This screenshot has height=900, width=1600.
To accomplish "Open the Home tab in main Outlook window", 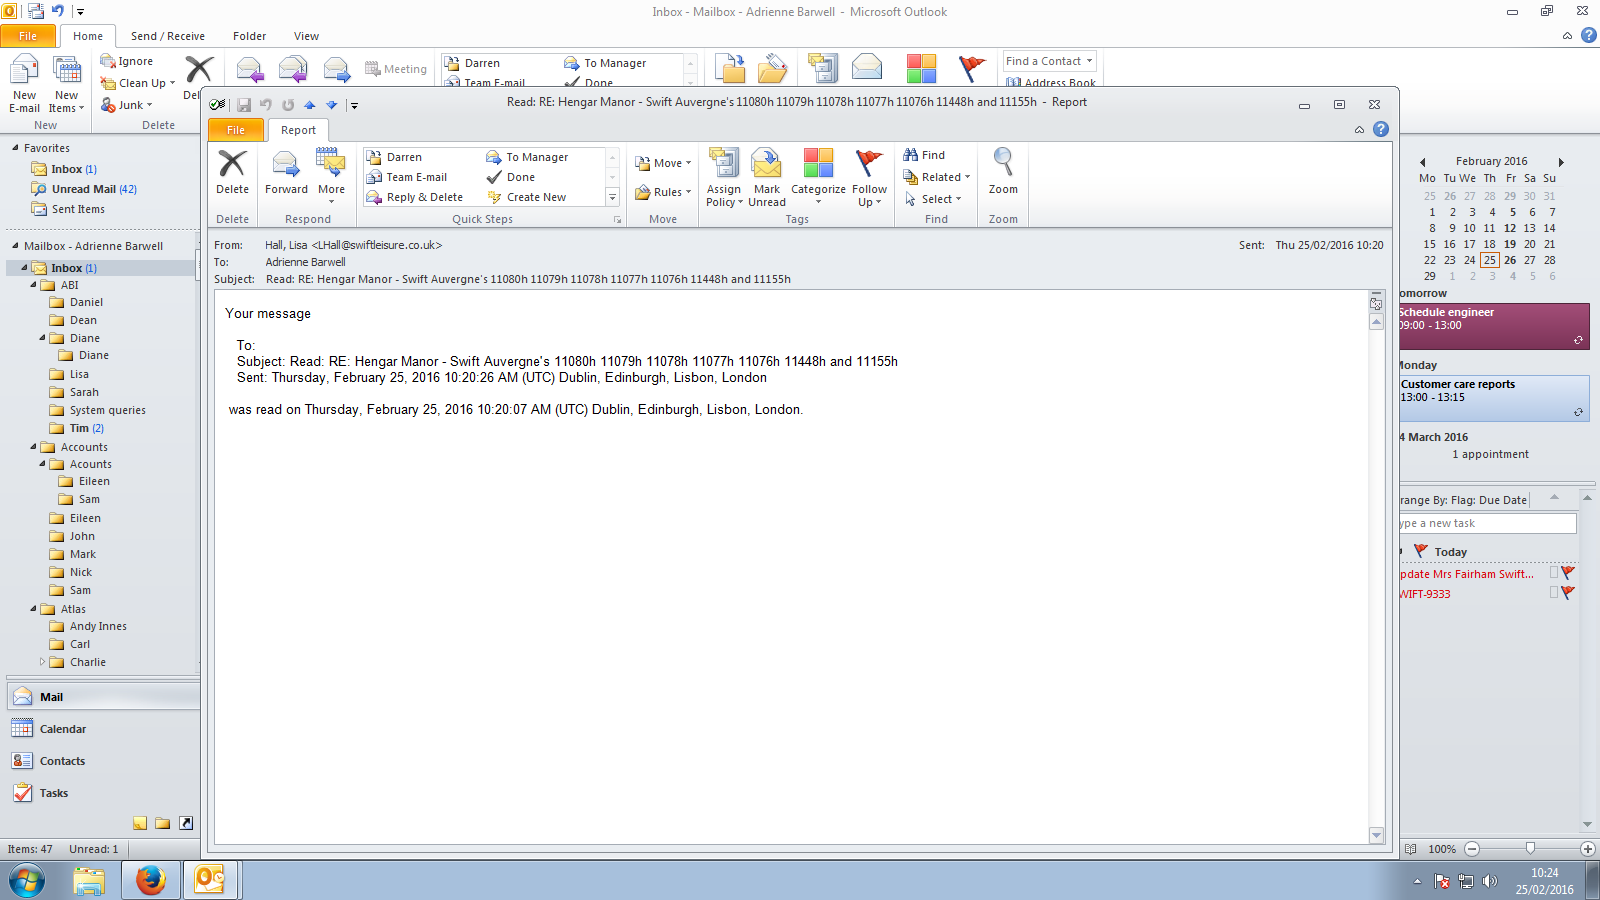I will click(x=88, y=36).
